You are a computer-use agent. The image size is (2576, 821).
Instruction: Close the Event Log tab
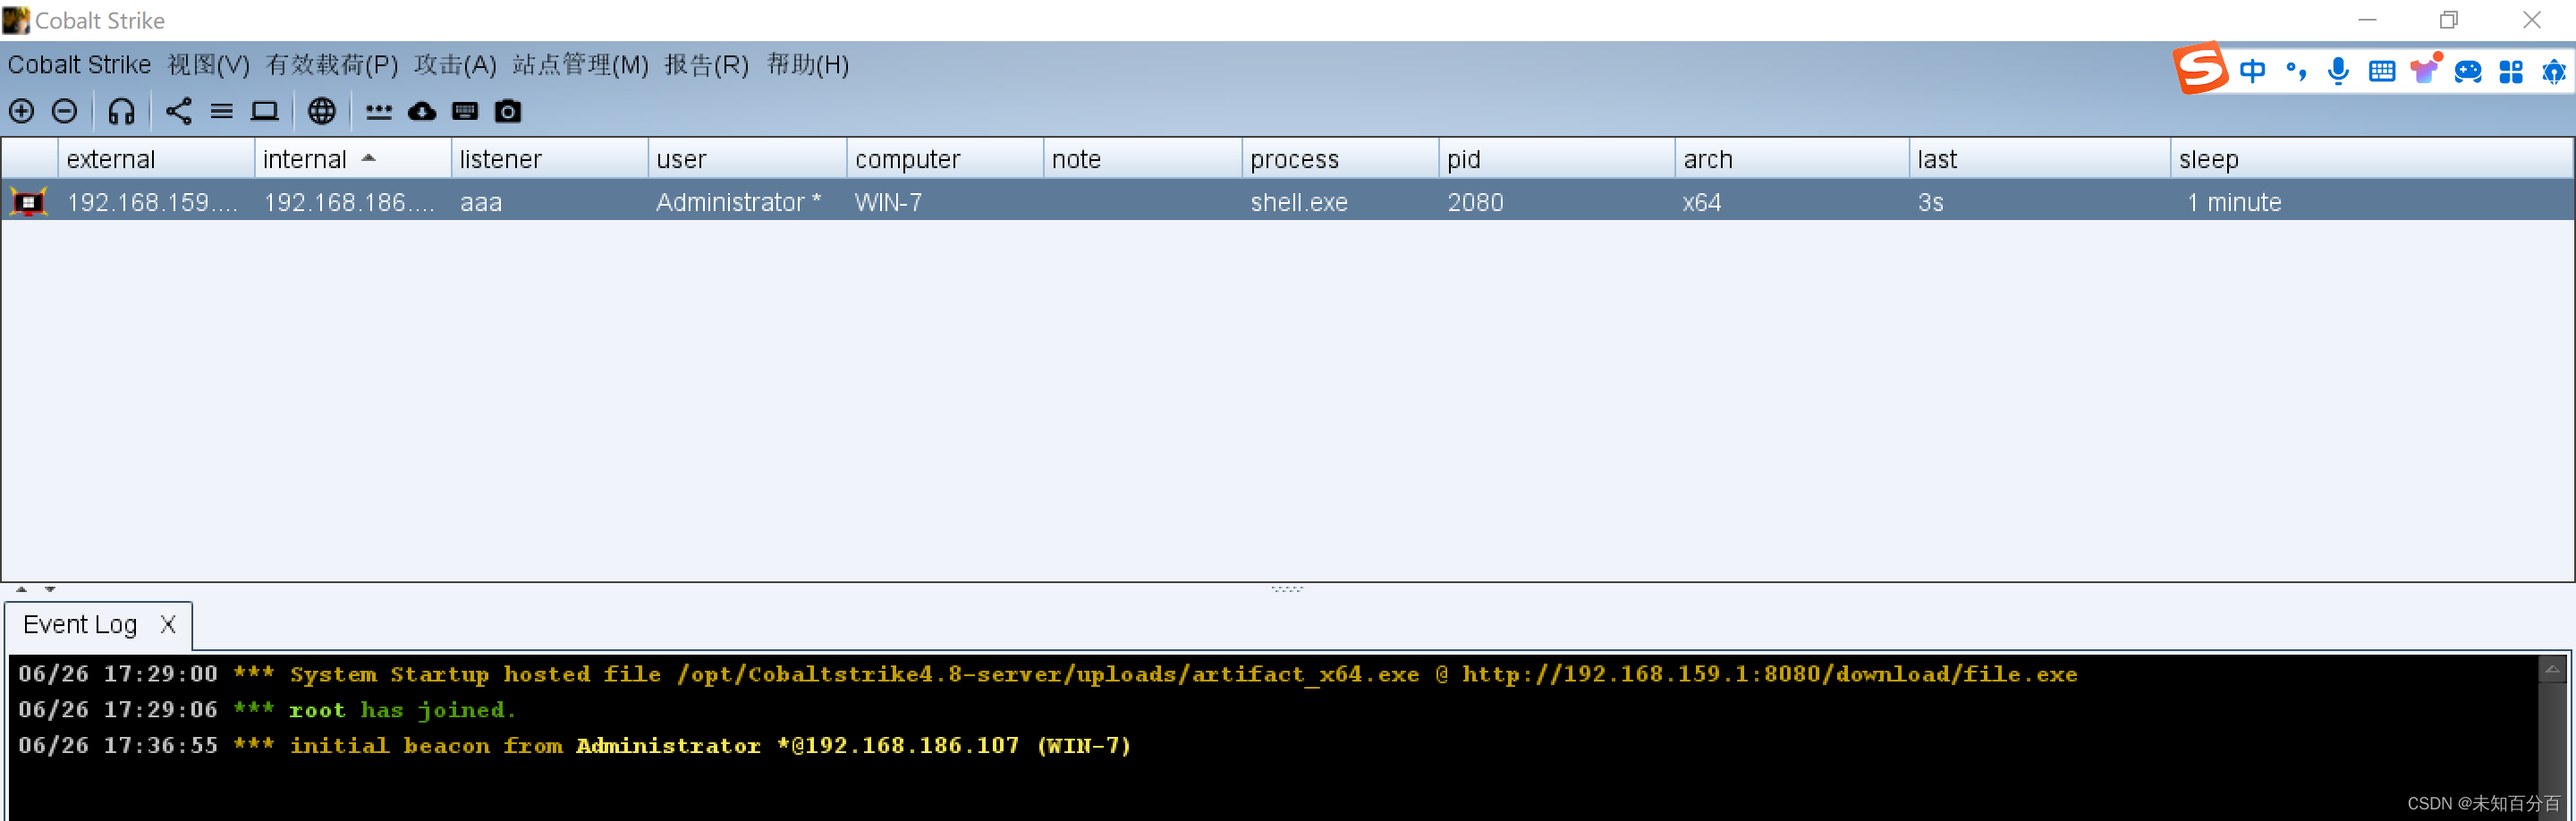(x=168, y=625)
